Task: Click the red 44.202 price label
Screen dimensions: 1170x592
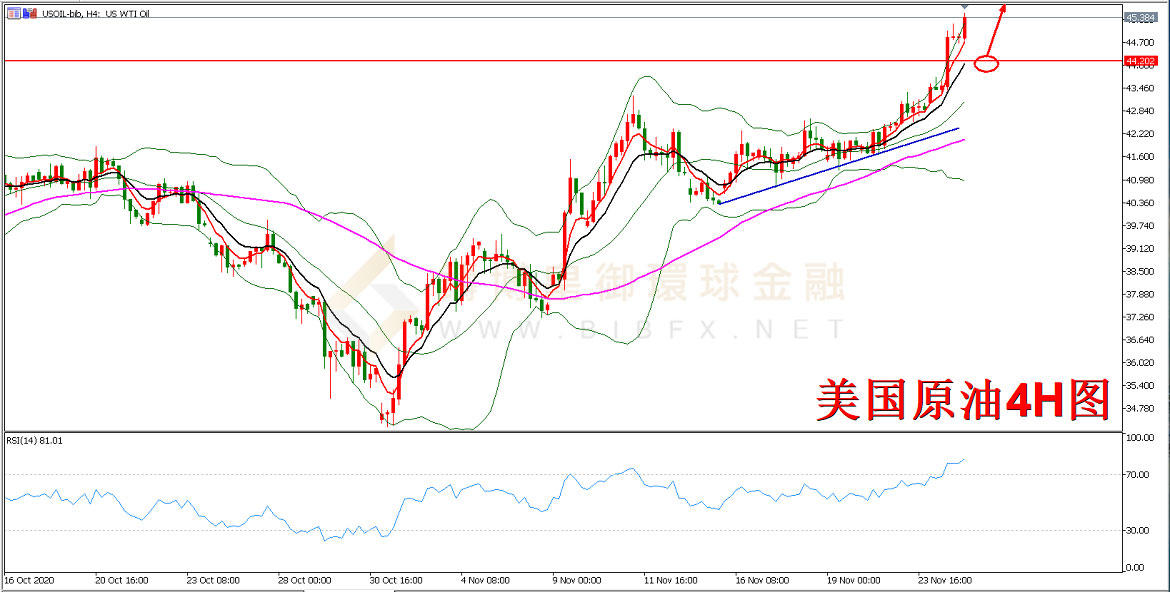Action: (1139, 62)
